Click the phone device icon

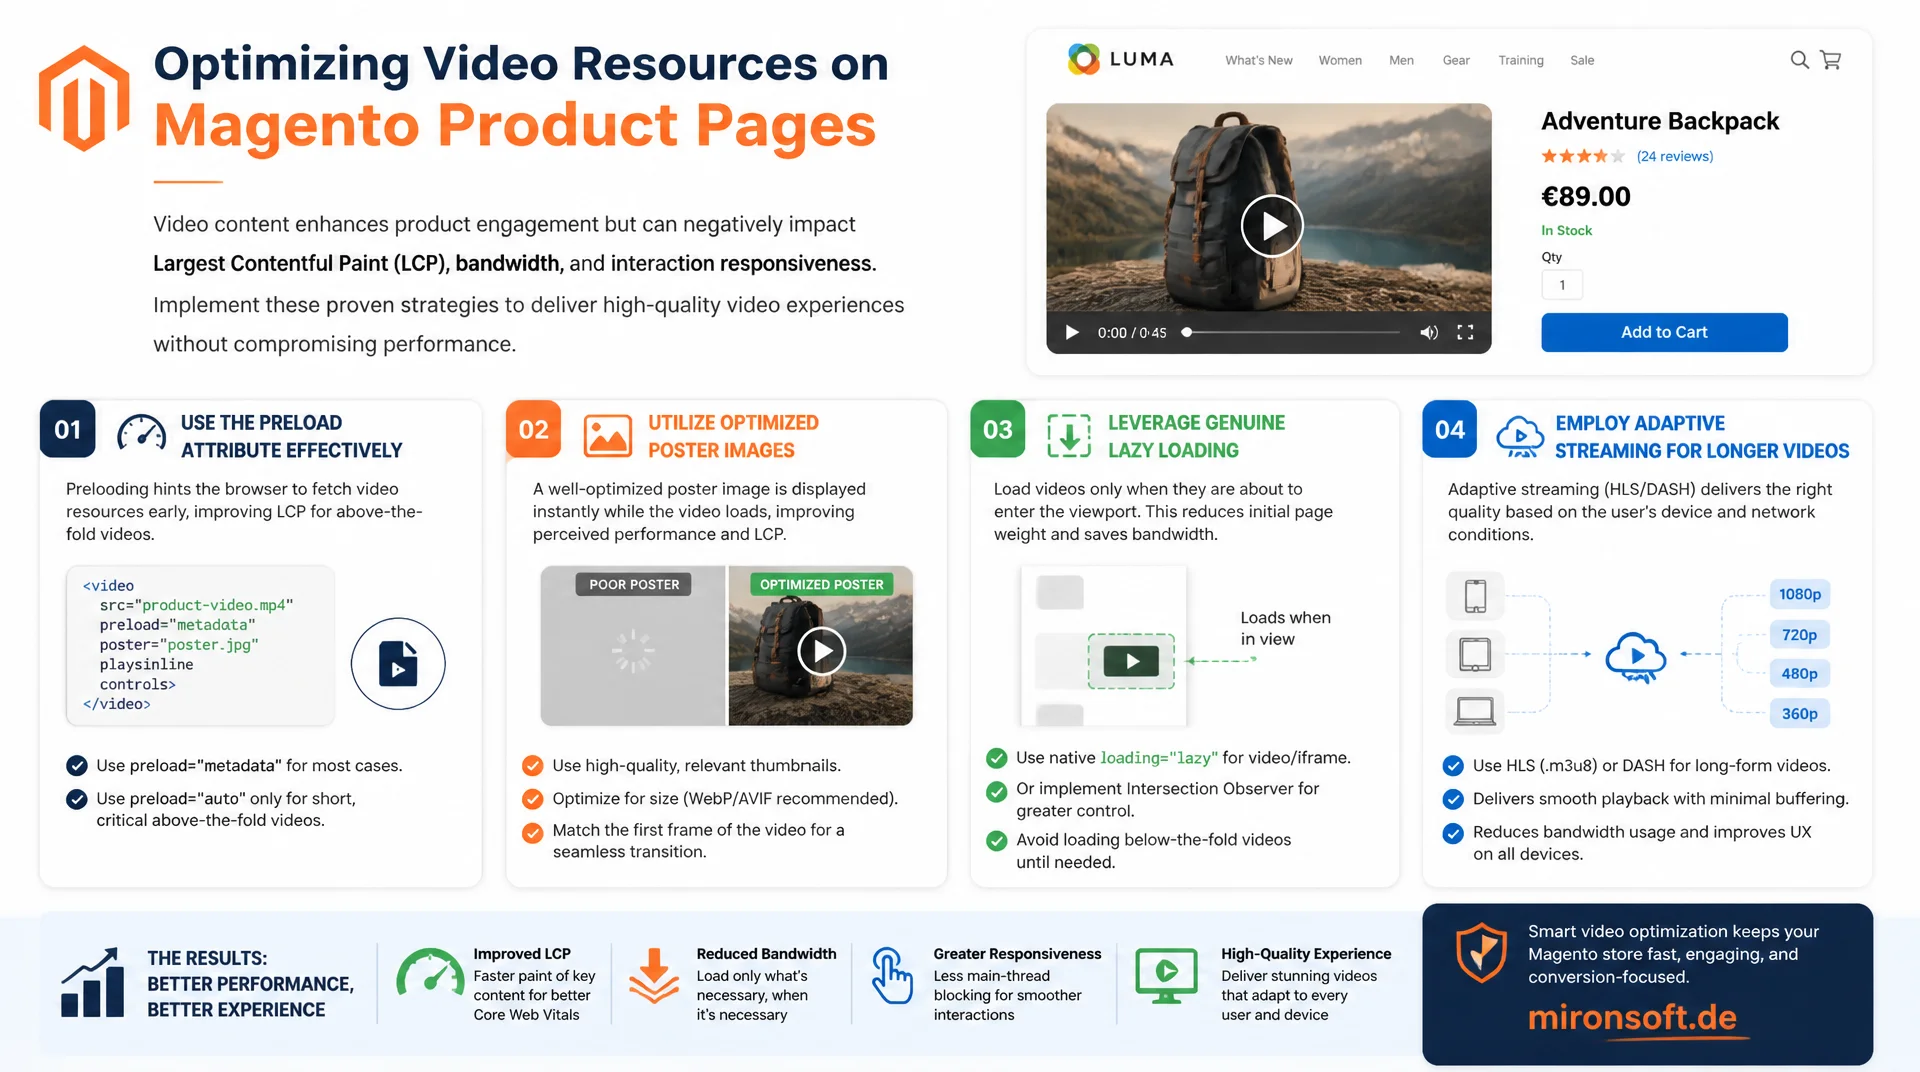click(x=1475, y=596)
